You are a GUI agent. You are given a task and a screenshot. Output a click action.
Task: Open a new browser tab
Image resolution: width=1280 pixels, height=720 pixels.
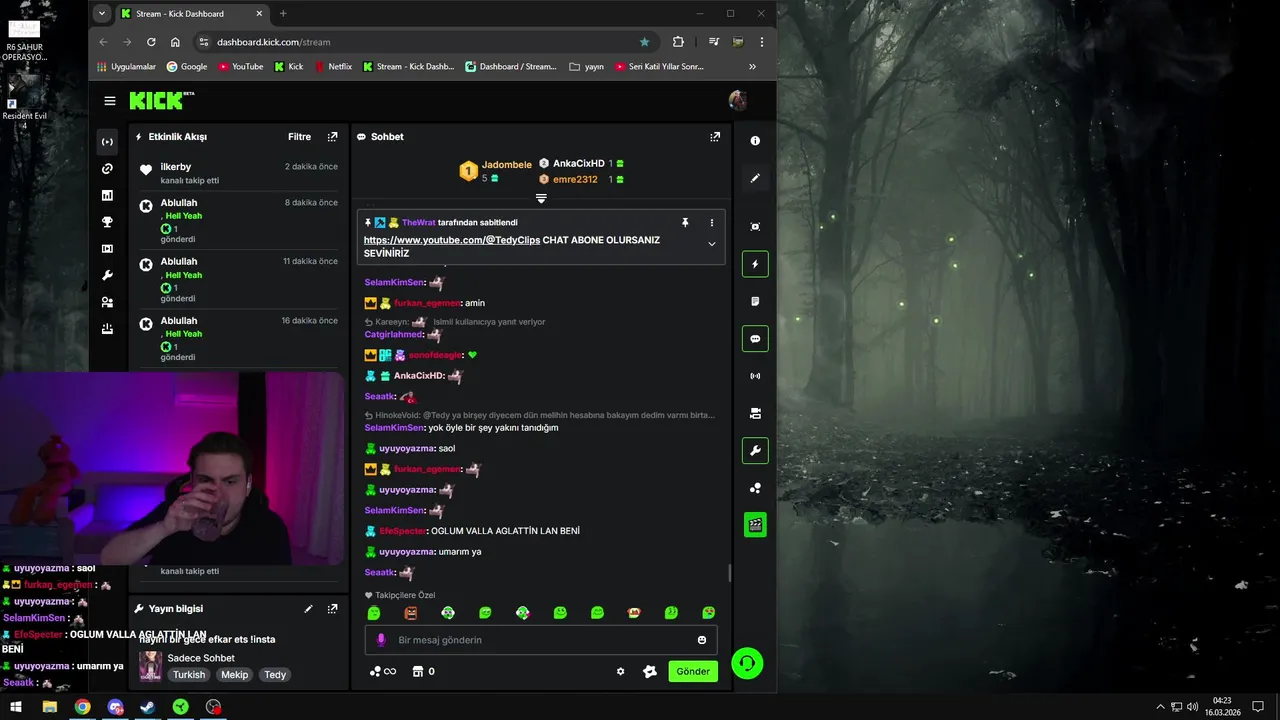point(283,14)
